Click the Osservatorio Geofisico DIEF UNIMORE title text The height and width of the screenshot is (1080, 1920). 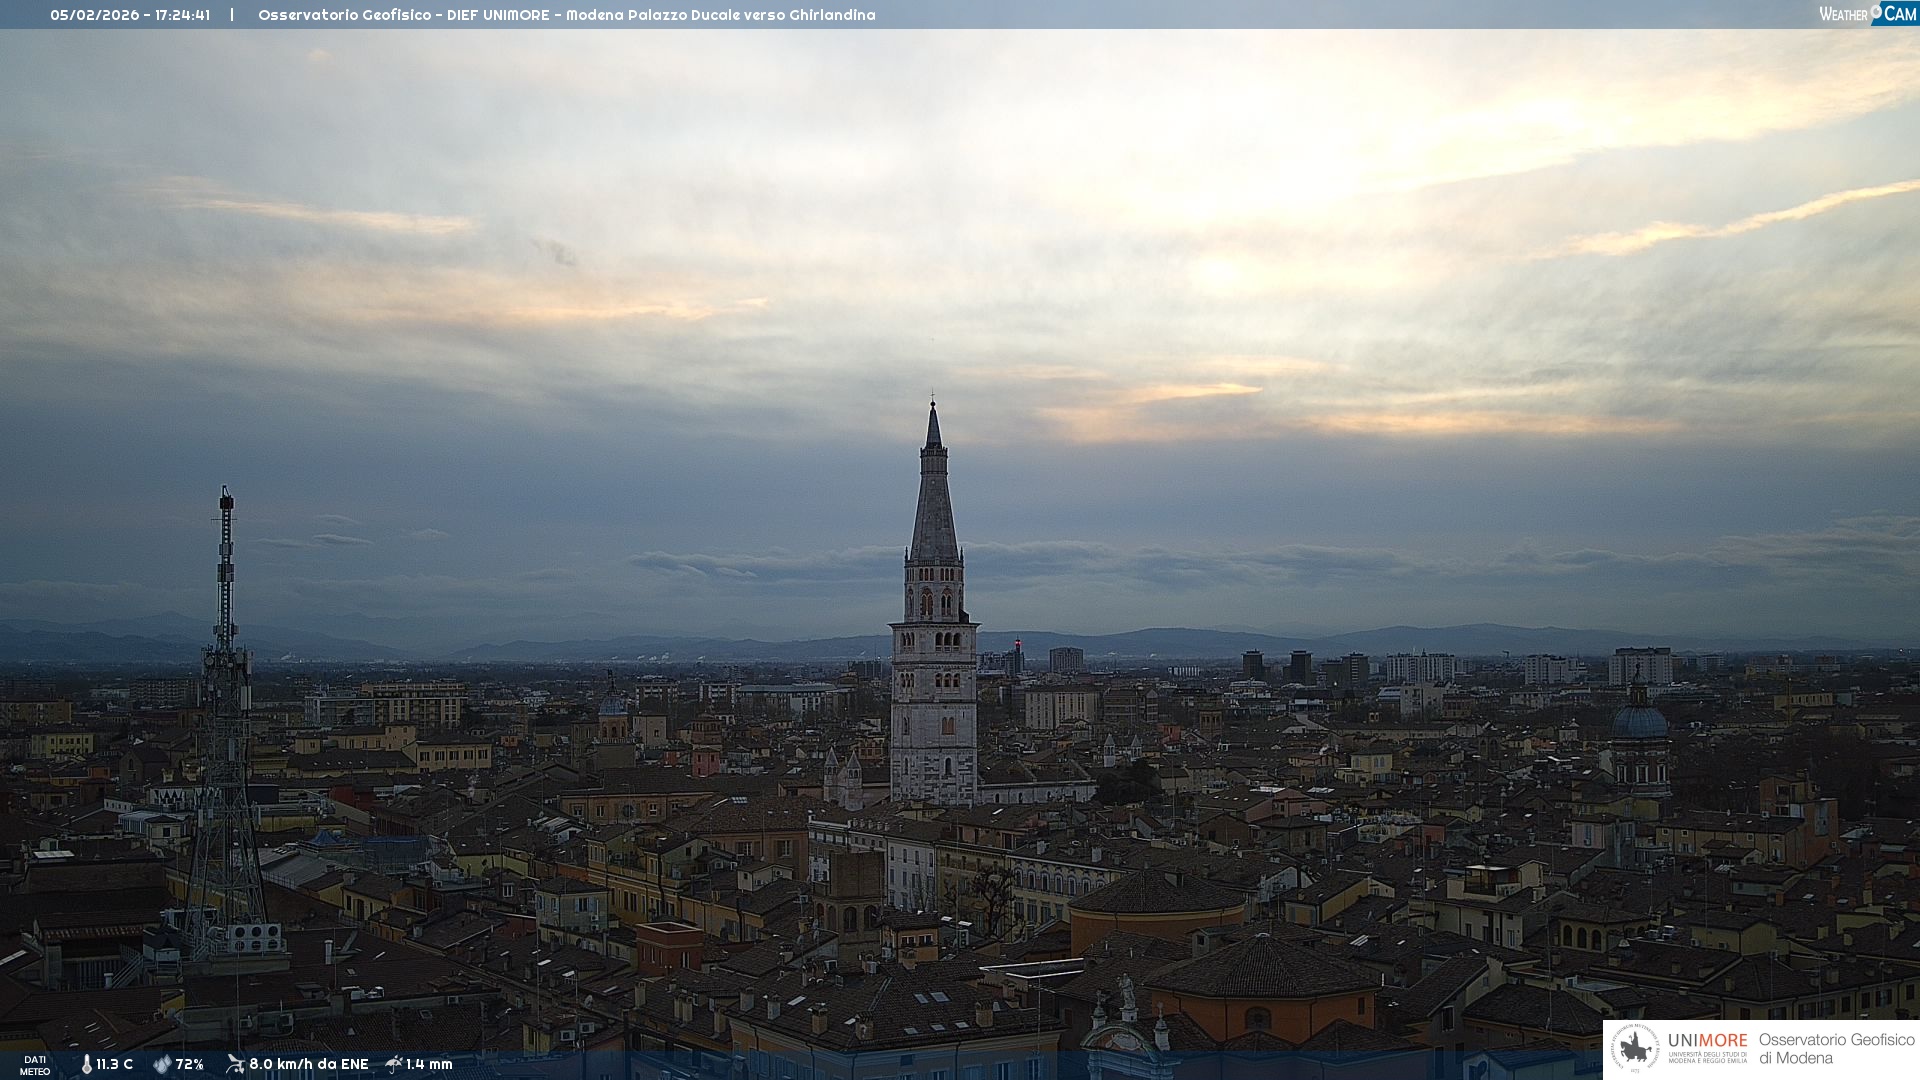[x=566, y=15]
